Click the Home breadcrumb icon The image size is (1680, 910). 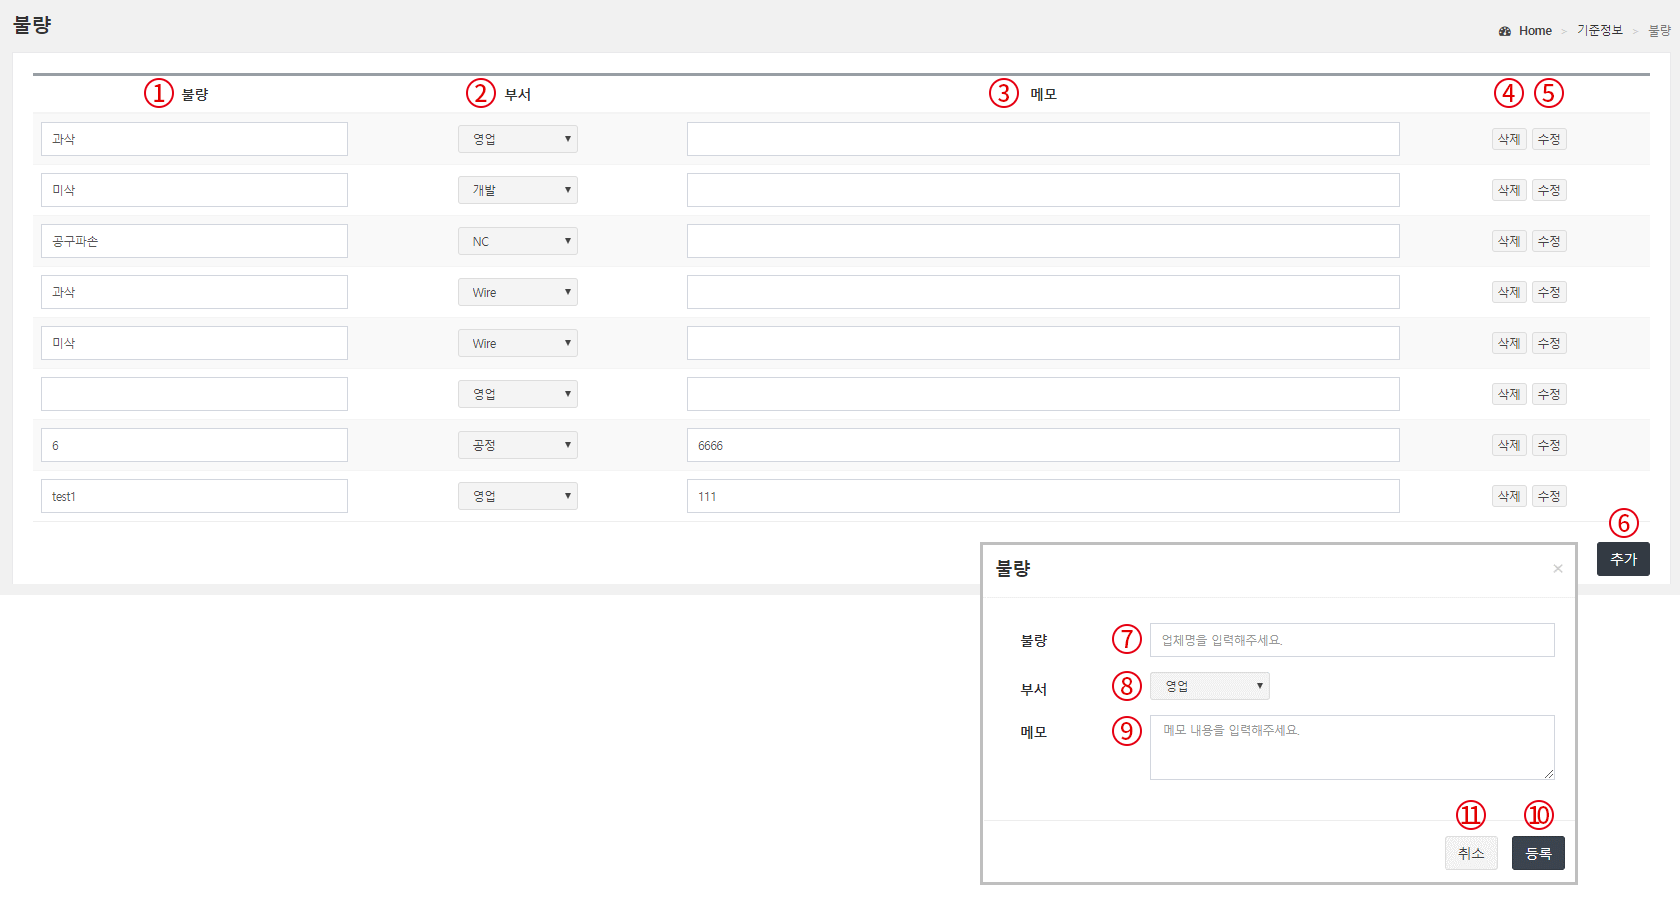point(1504,31)
